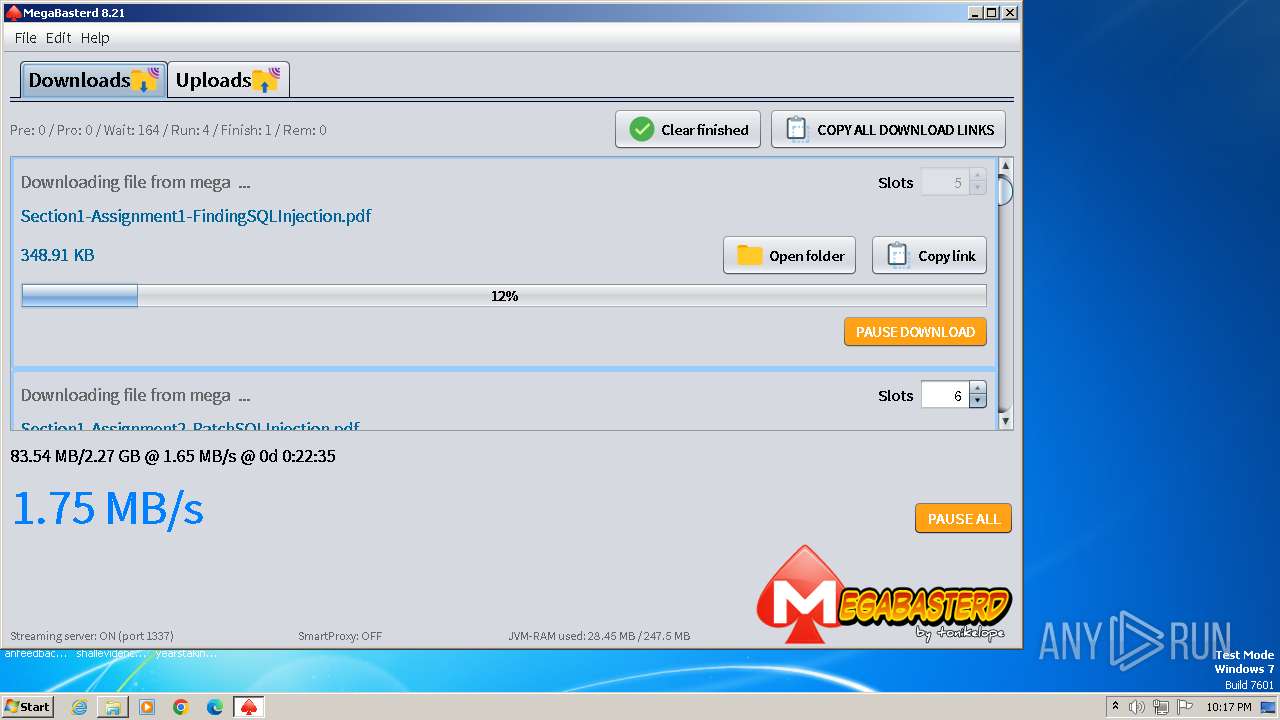Viewport: 1280px width, 720px height.
Task: Click the clipboard icon on COPY ALL DOWNLOAD LINKS
Action: (797, 130)
